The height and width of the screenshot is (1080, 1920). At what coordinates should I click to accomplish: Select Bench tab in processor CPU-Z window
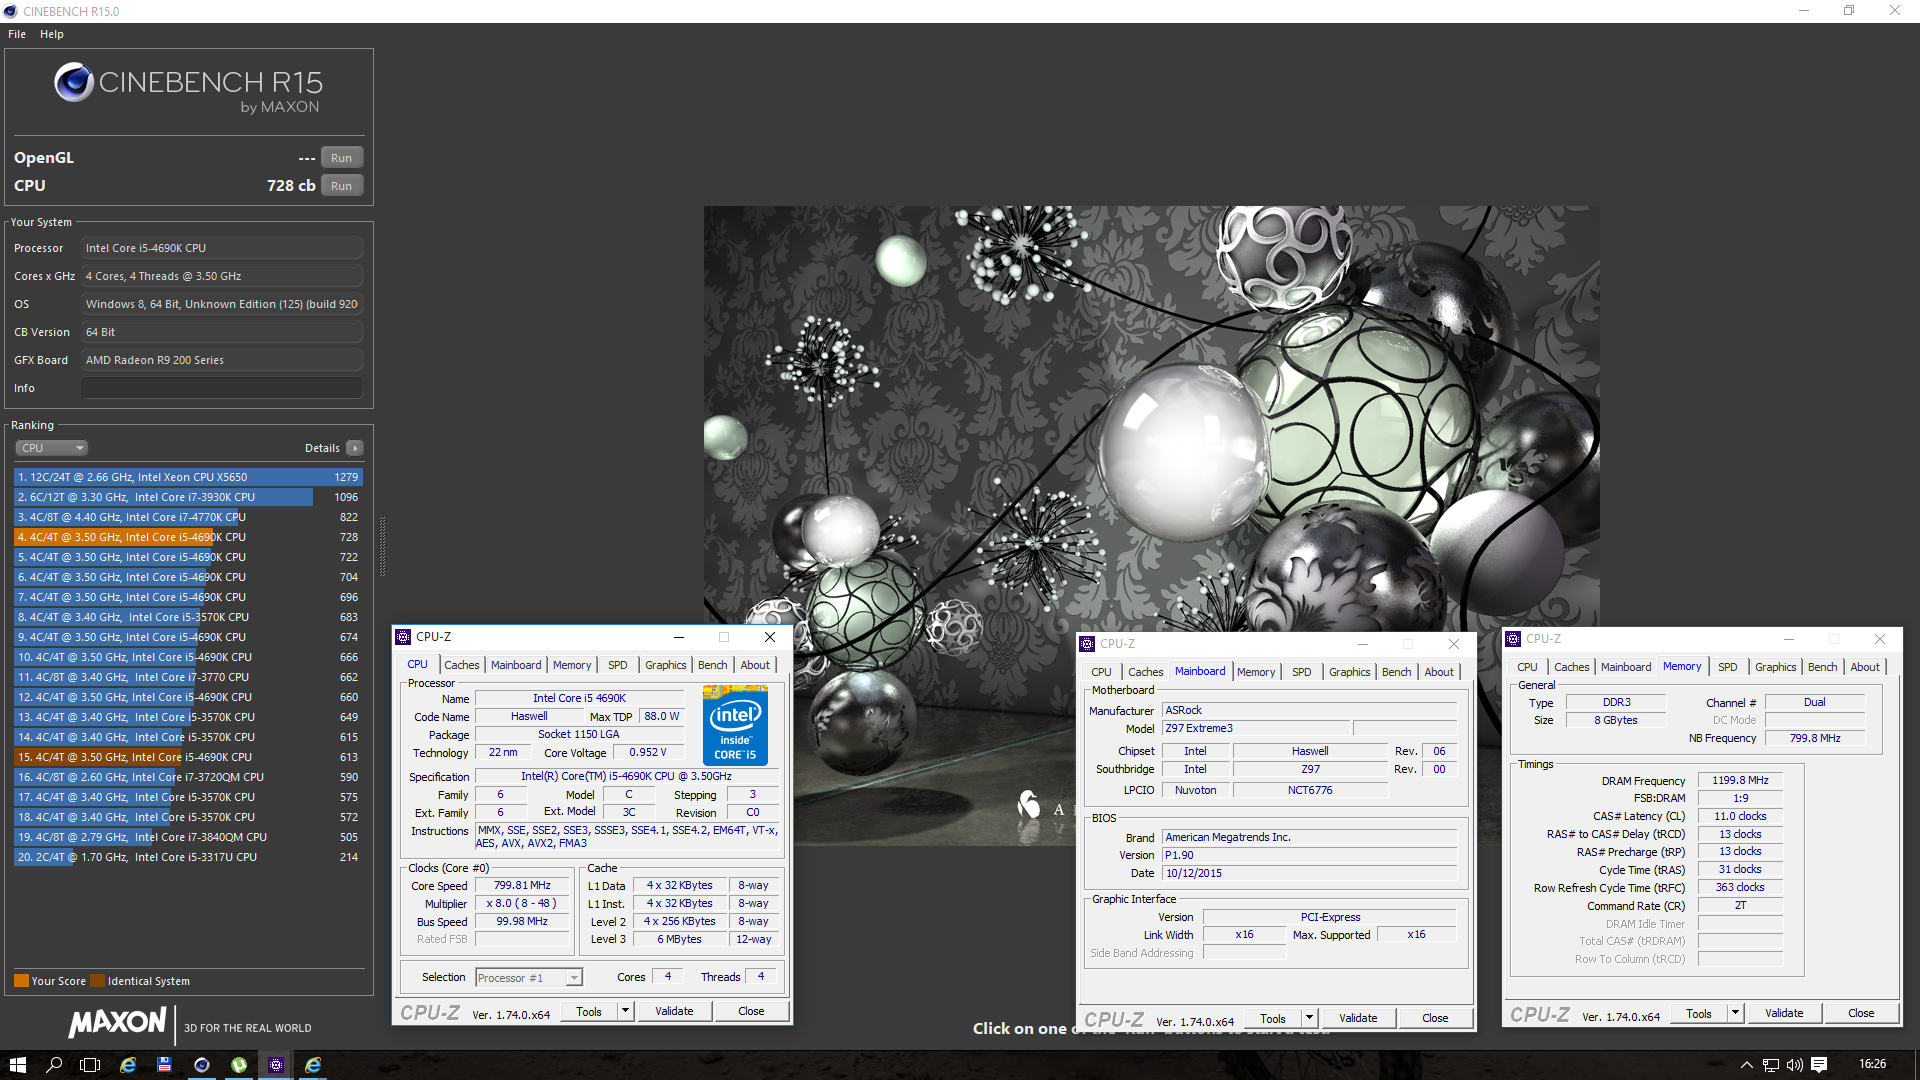(x=713, y=665)
